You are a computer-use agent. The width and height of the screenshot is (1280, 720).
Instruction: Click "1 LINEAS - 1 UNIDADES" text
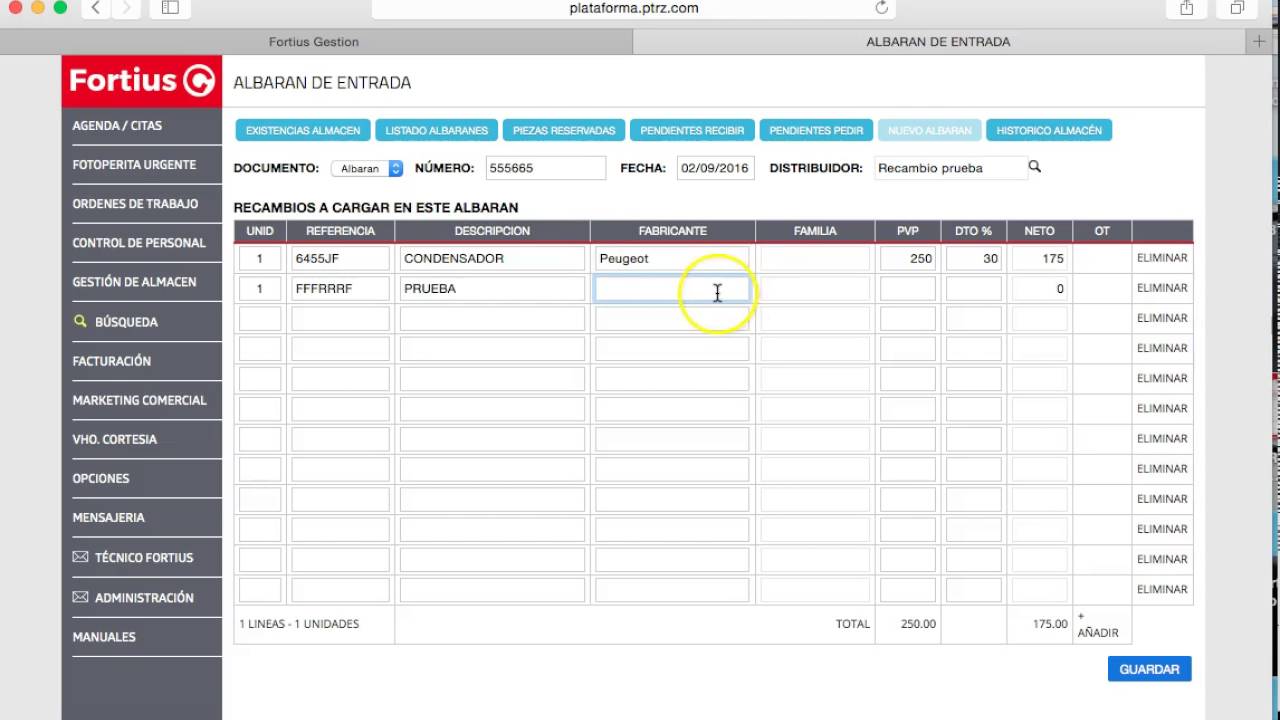click(299, 624)
